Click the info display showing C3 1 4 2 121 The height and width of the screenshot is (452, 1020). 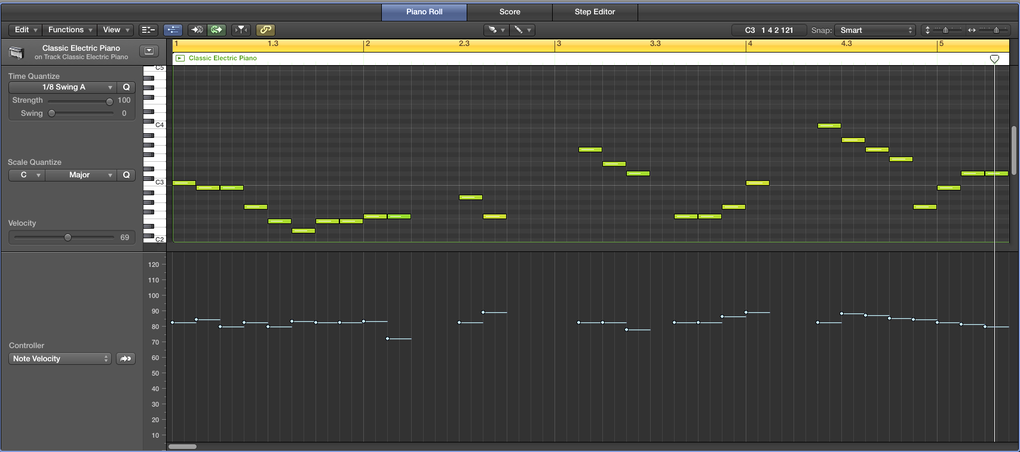[769, 30]
